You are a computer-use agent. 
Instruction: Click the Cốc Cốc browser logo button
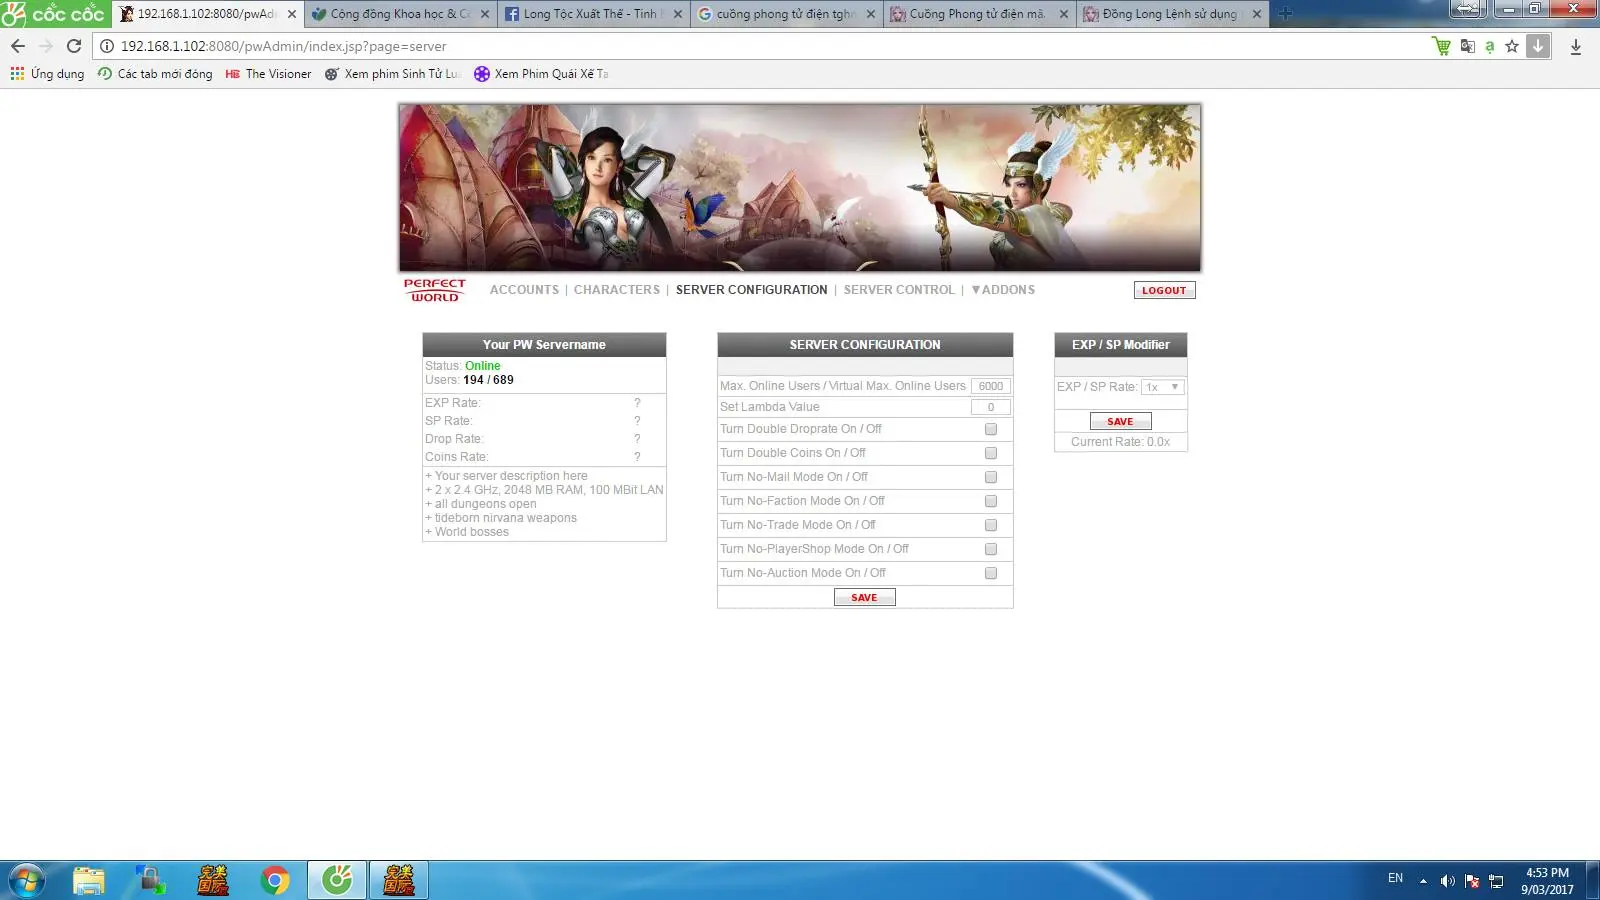point(55,13)
